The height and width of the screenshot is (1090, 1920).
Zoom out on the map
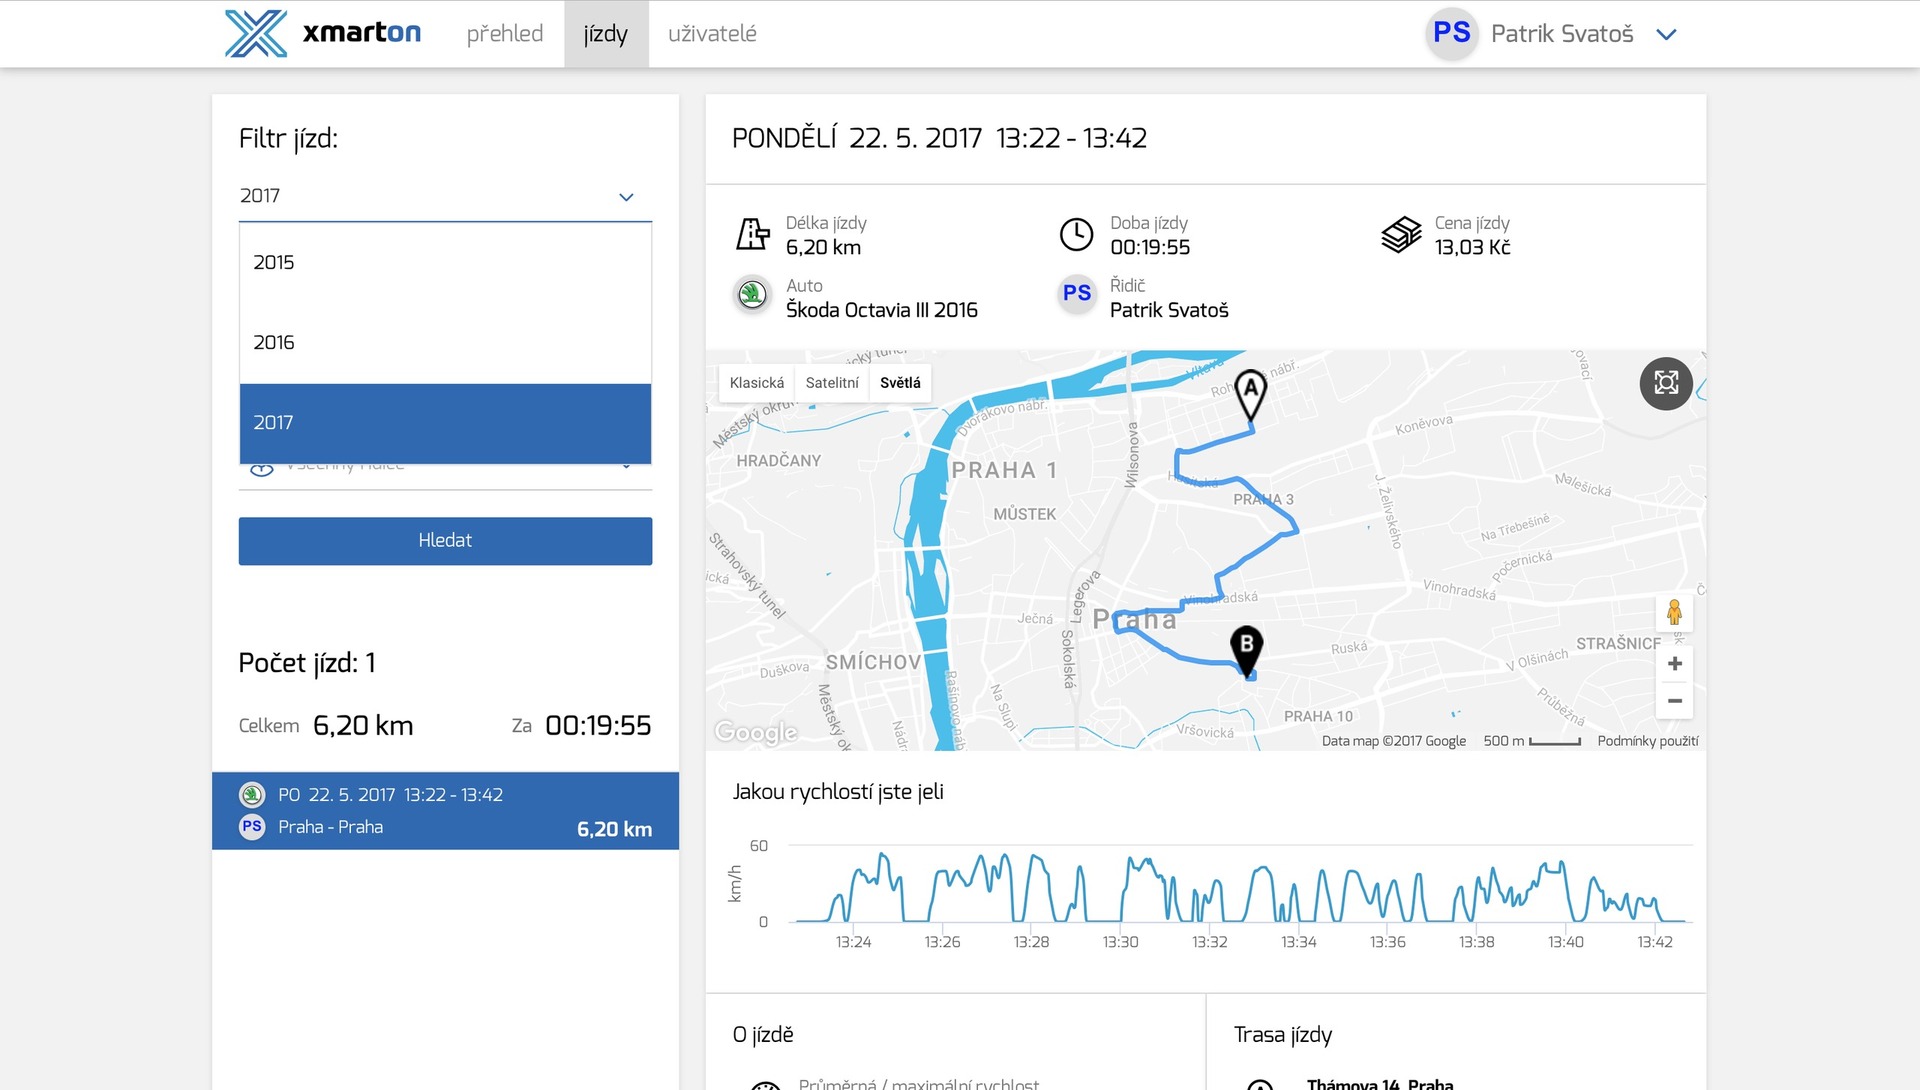pos(1674,701)
